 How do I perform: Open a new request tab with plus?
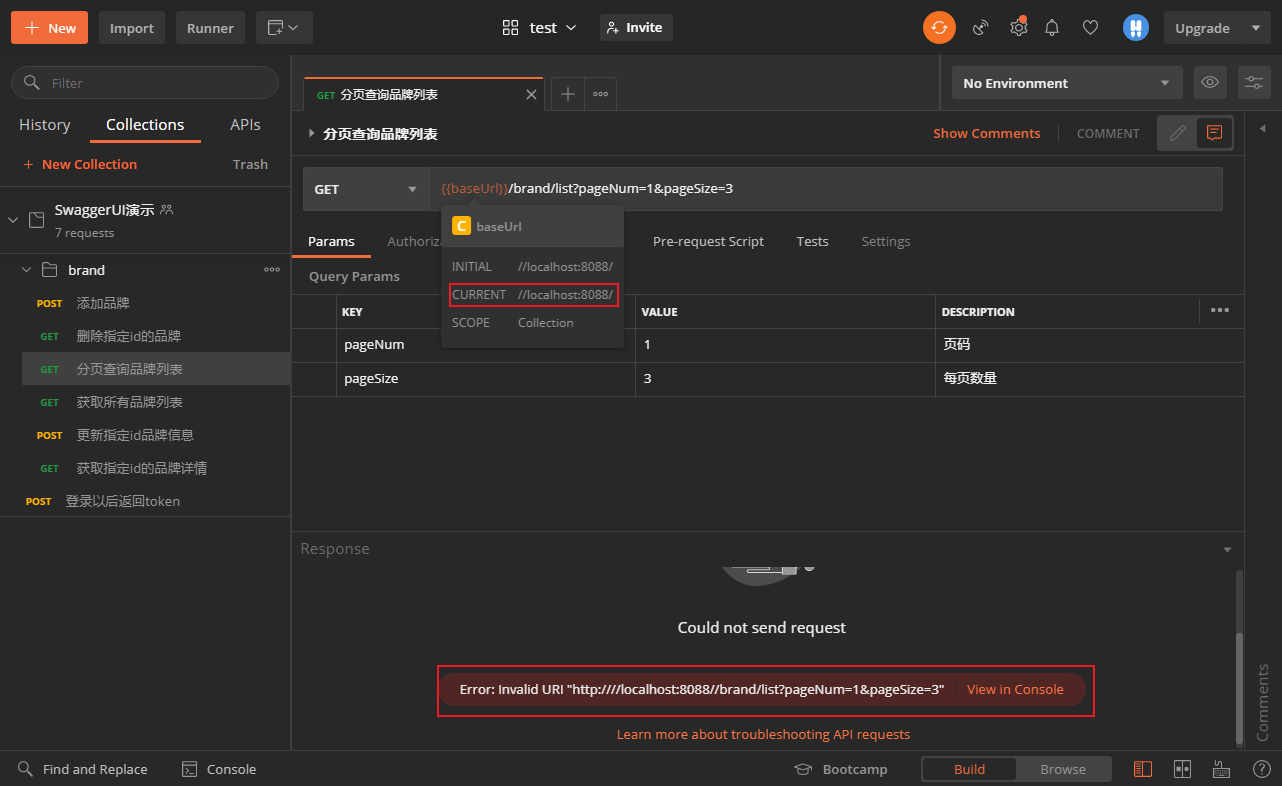coord(568,94)
